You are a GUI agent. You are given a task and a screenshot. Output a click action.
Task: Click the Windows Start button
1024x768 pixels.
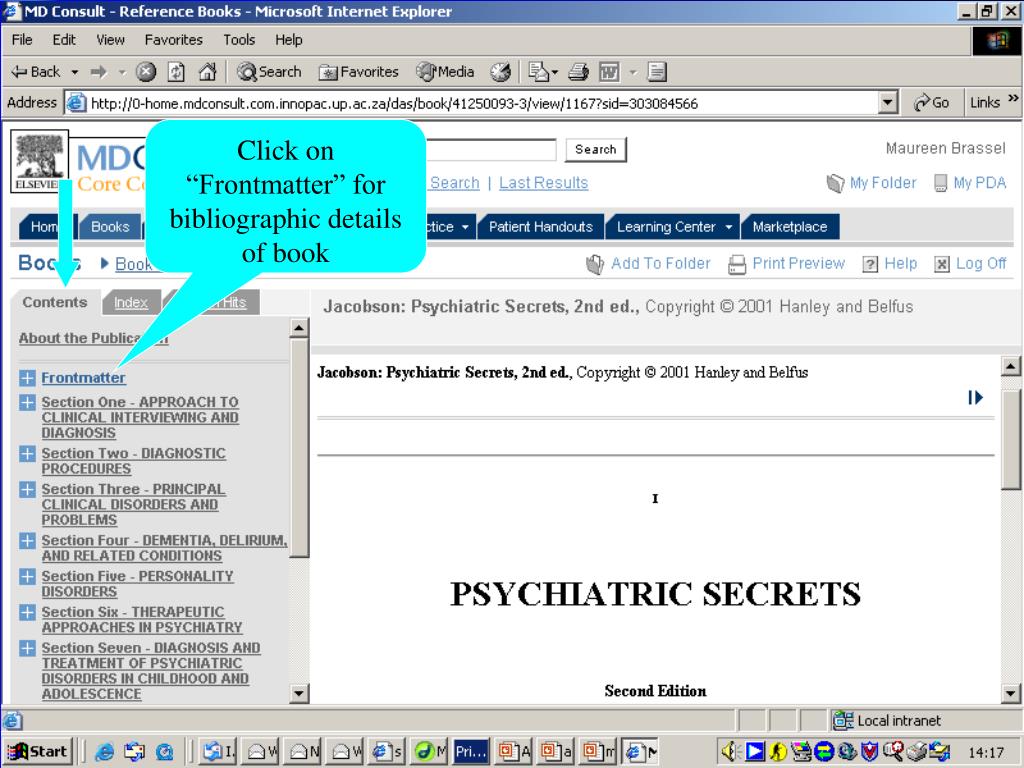37,752
